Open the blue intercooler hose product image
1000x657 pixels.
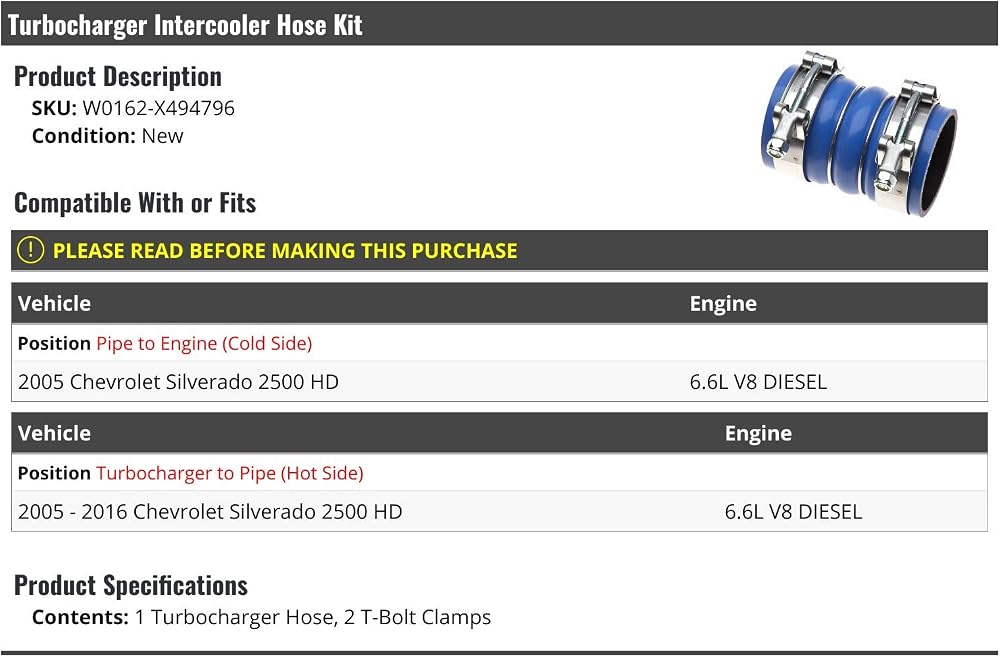pos(859,132)
